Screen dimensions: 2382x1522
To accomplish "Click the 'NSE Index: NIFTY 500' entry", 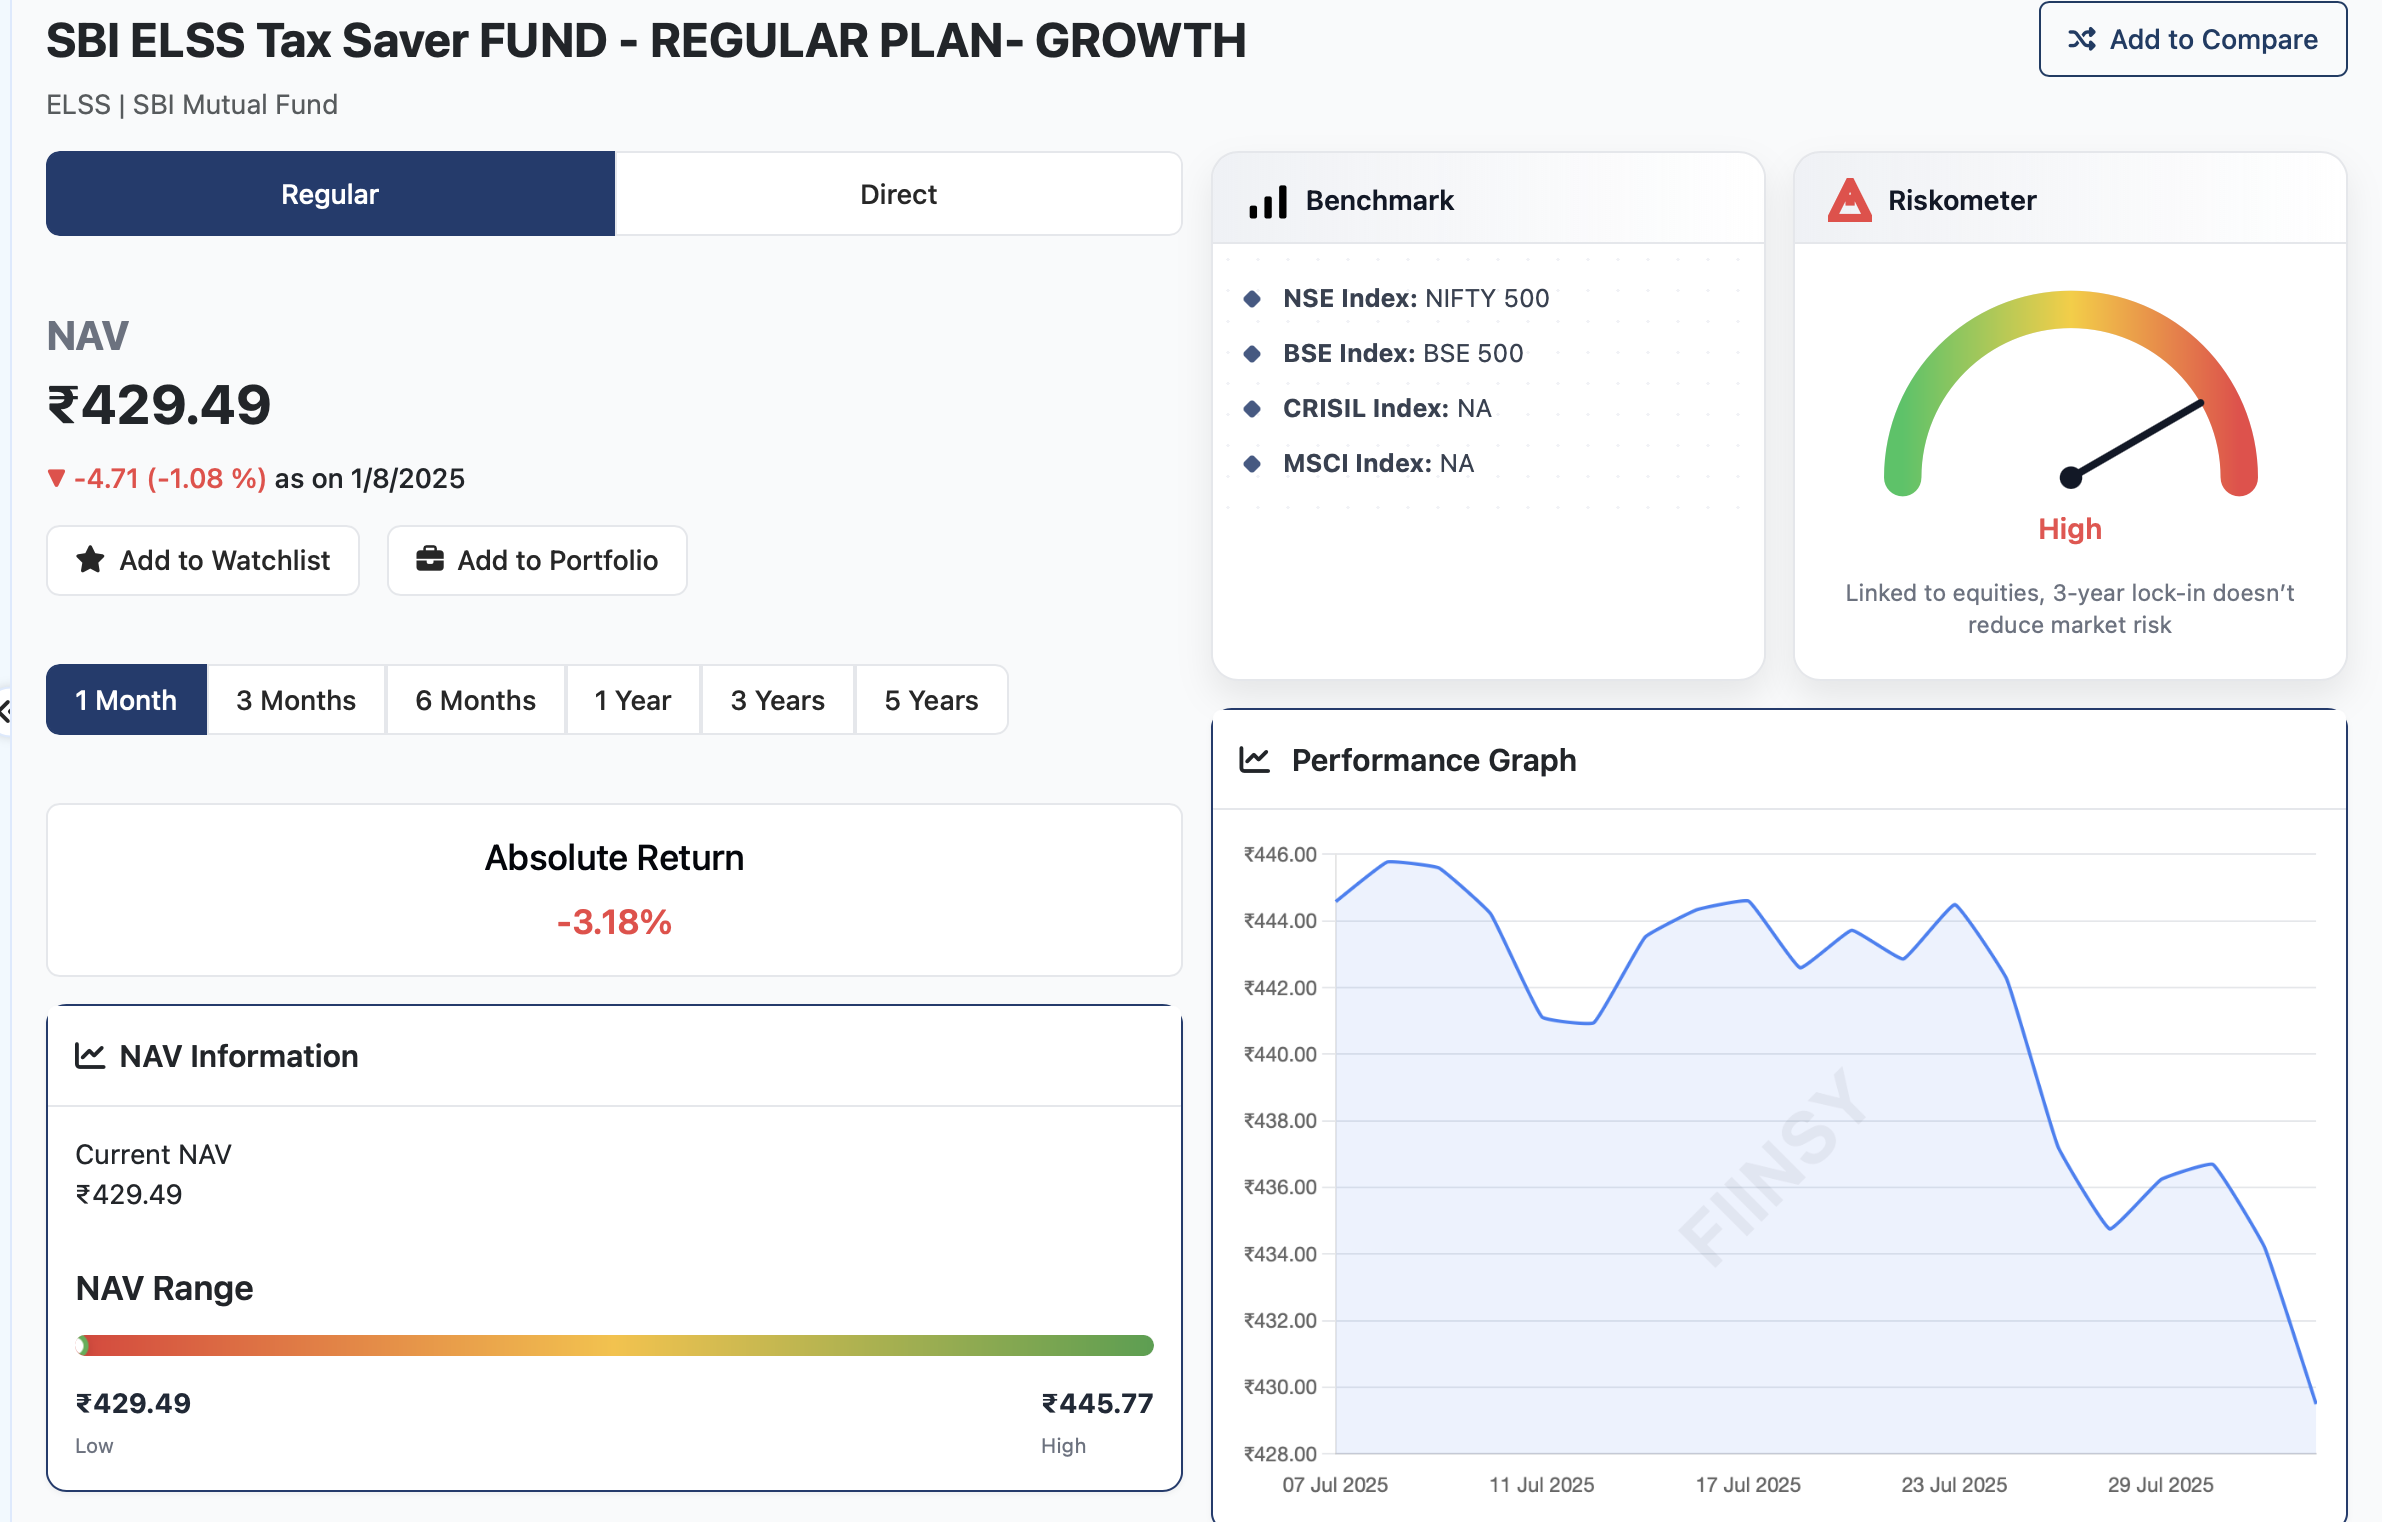I will pyautogui.click(x=1416, y=299).
